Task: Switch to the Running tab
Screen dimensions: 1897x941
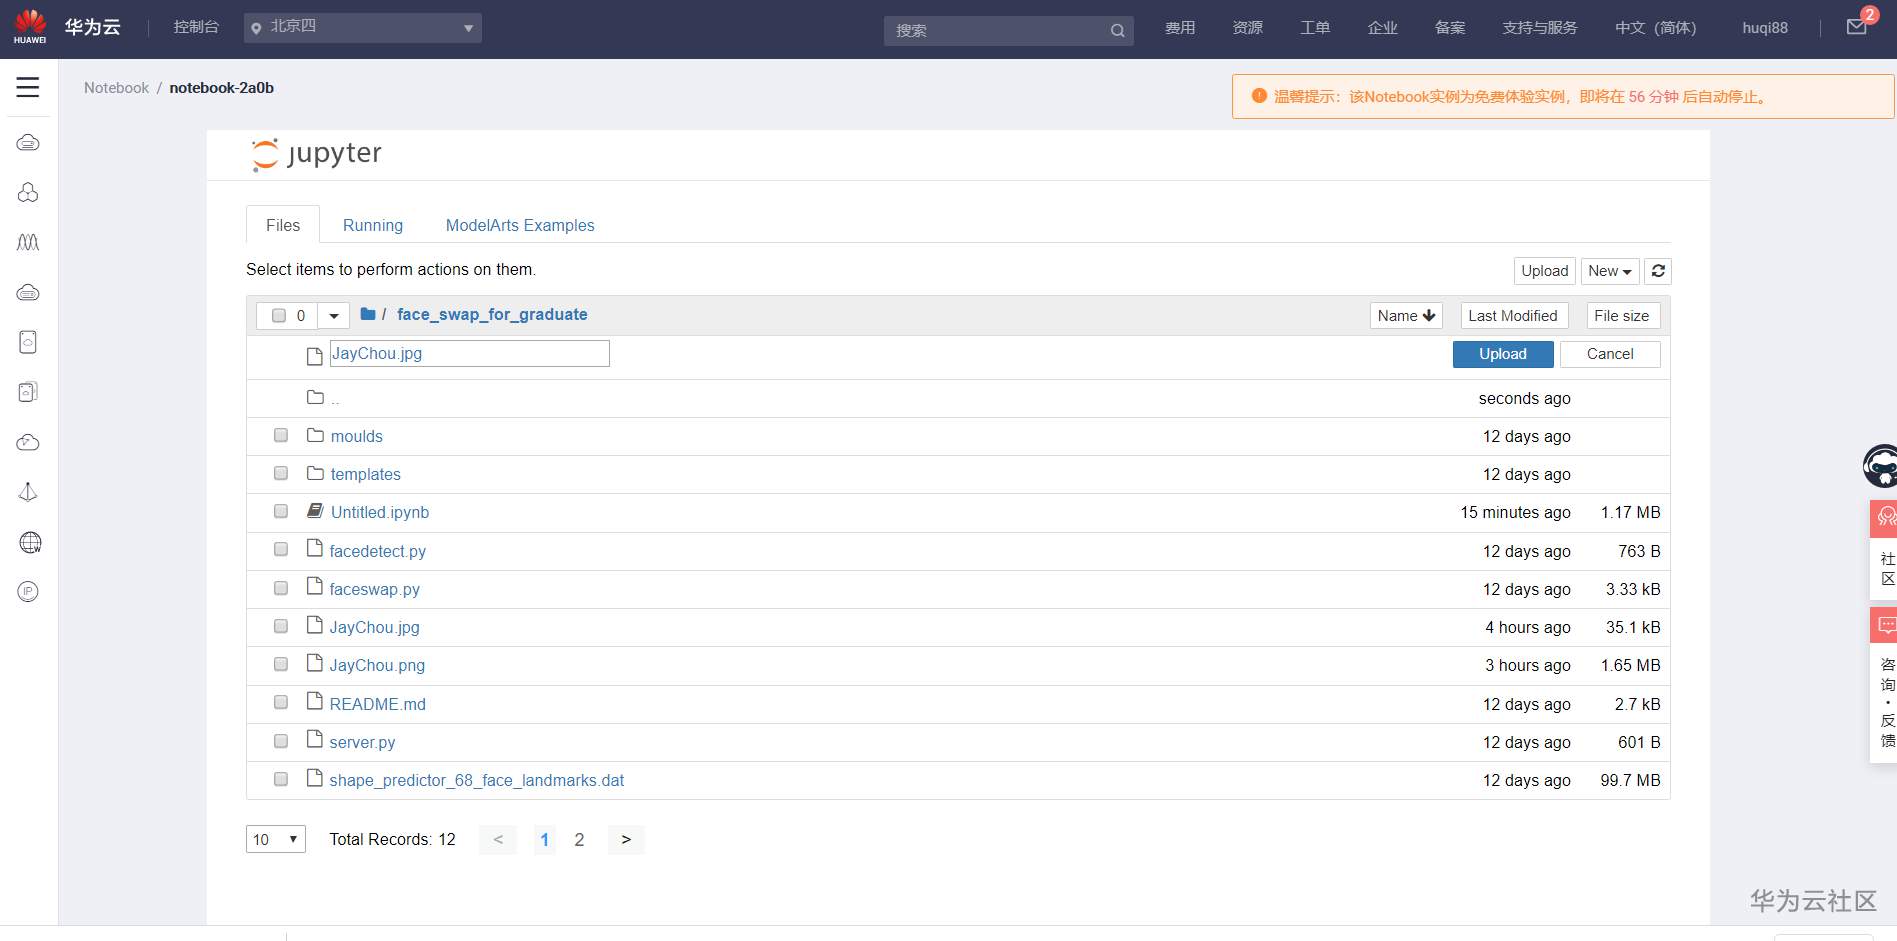Action: (x=373, y=225)
